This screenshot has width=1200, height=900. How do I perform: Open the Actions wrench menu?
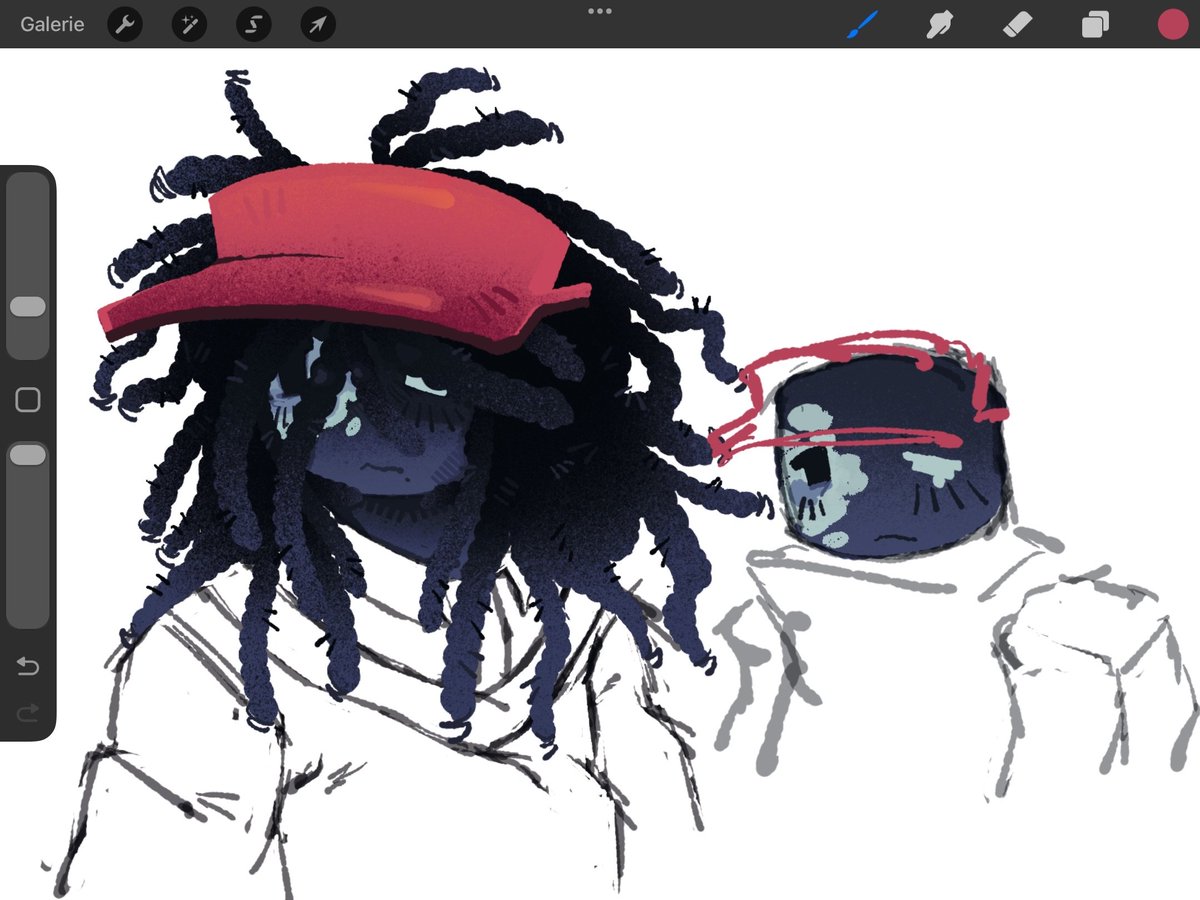(x=125, y=24)
